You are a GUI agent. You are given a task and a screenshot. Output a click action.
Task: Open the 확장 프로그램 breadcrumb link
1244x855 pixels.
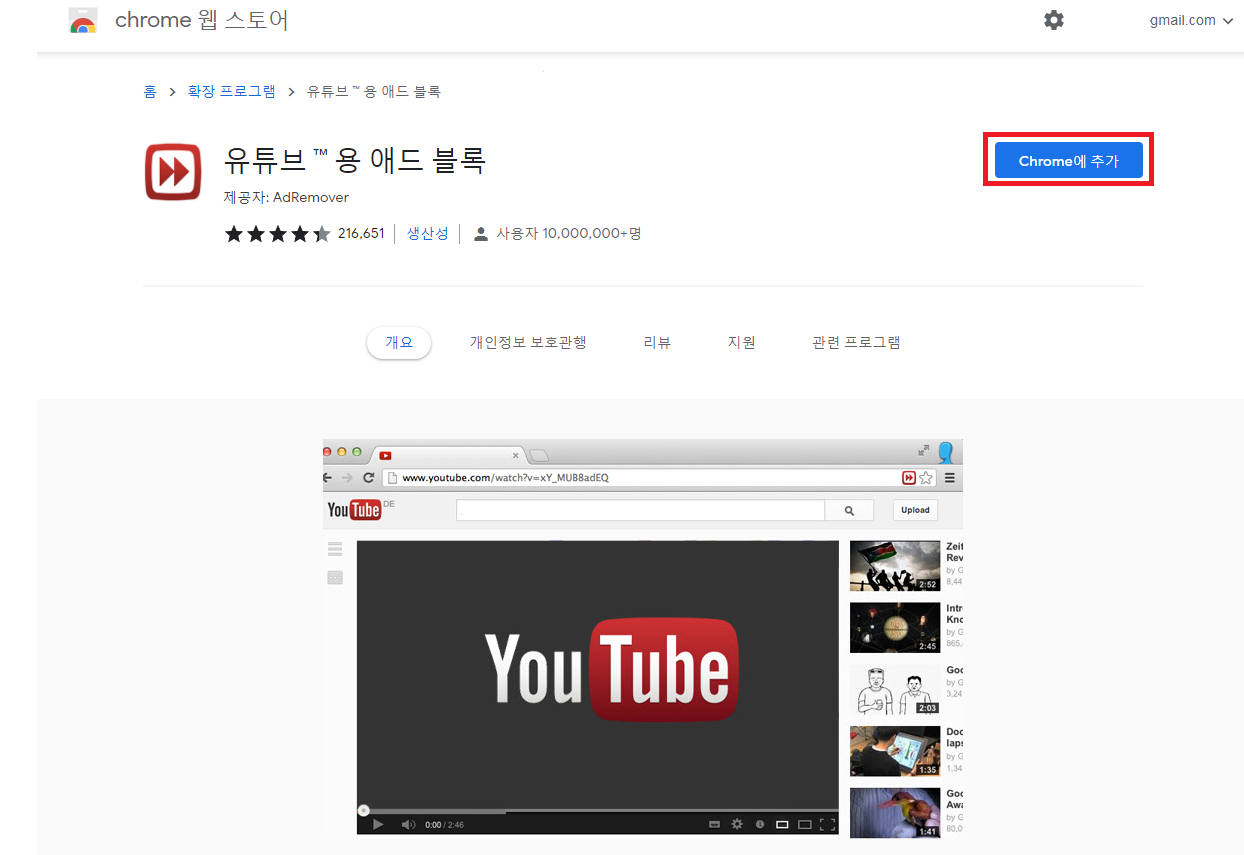coord(231,91)
